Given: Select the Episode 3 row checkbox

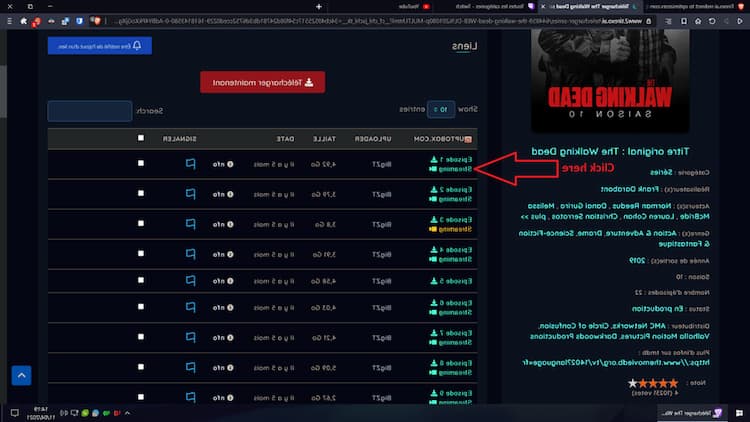Looking at the screenshot, I should coord(141,223).
